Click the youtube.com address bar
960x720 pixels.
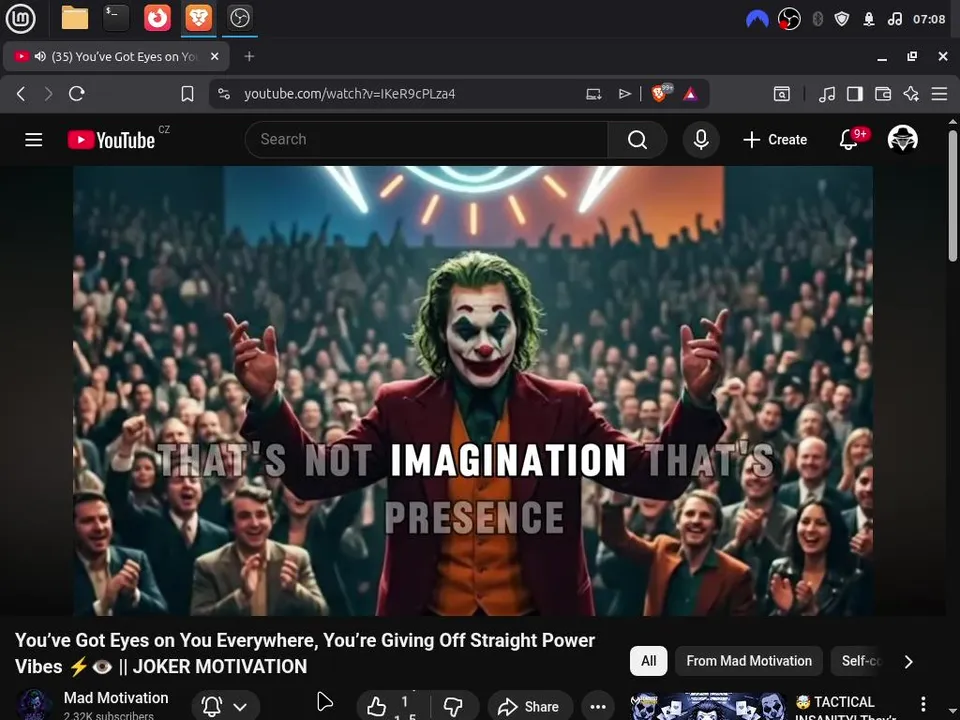(x=350, y=94)
